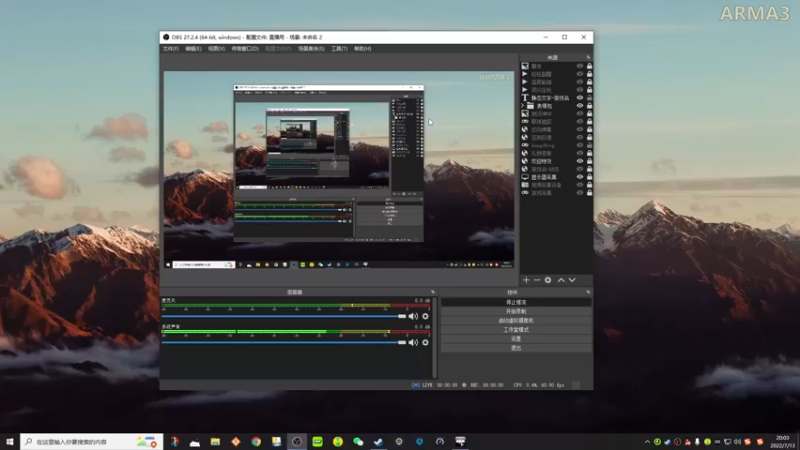Toggle visibility eye of 欢迎特效 source
The image size is (800, 450).
(x=580, y=161)
